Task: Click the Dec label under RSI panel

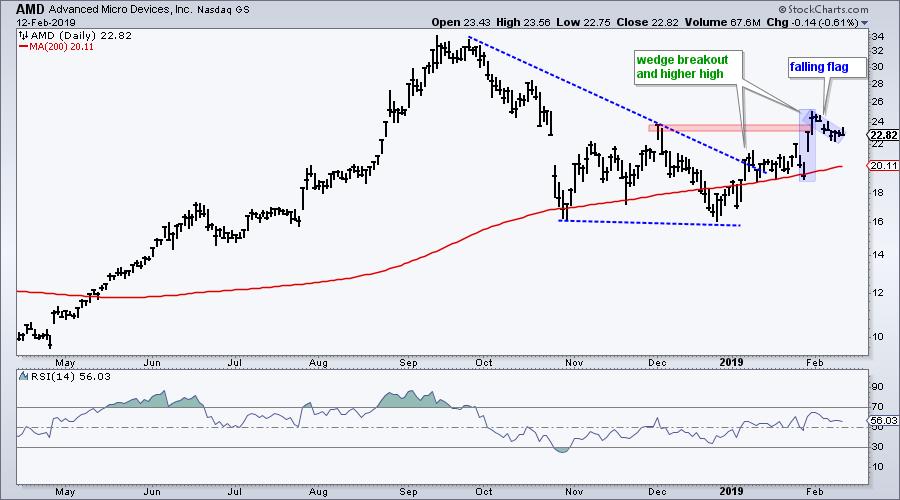Action: 657,492
